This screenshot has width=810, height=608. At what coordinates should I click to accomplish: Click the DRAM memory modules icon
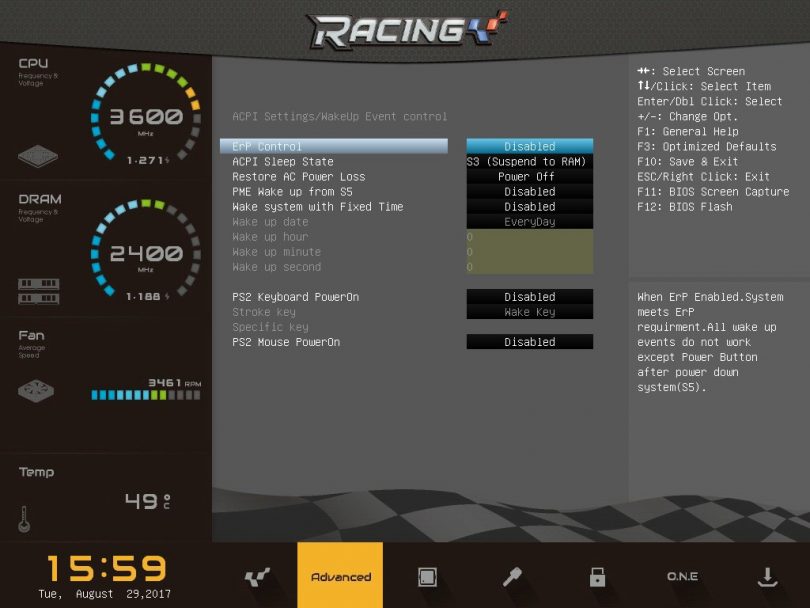tap(38, 291)
